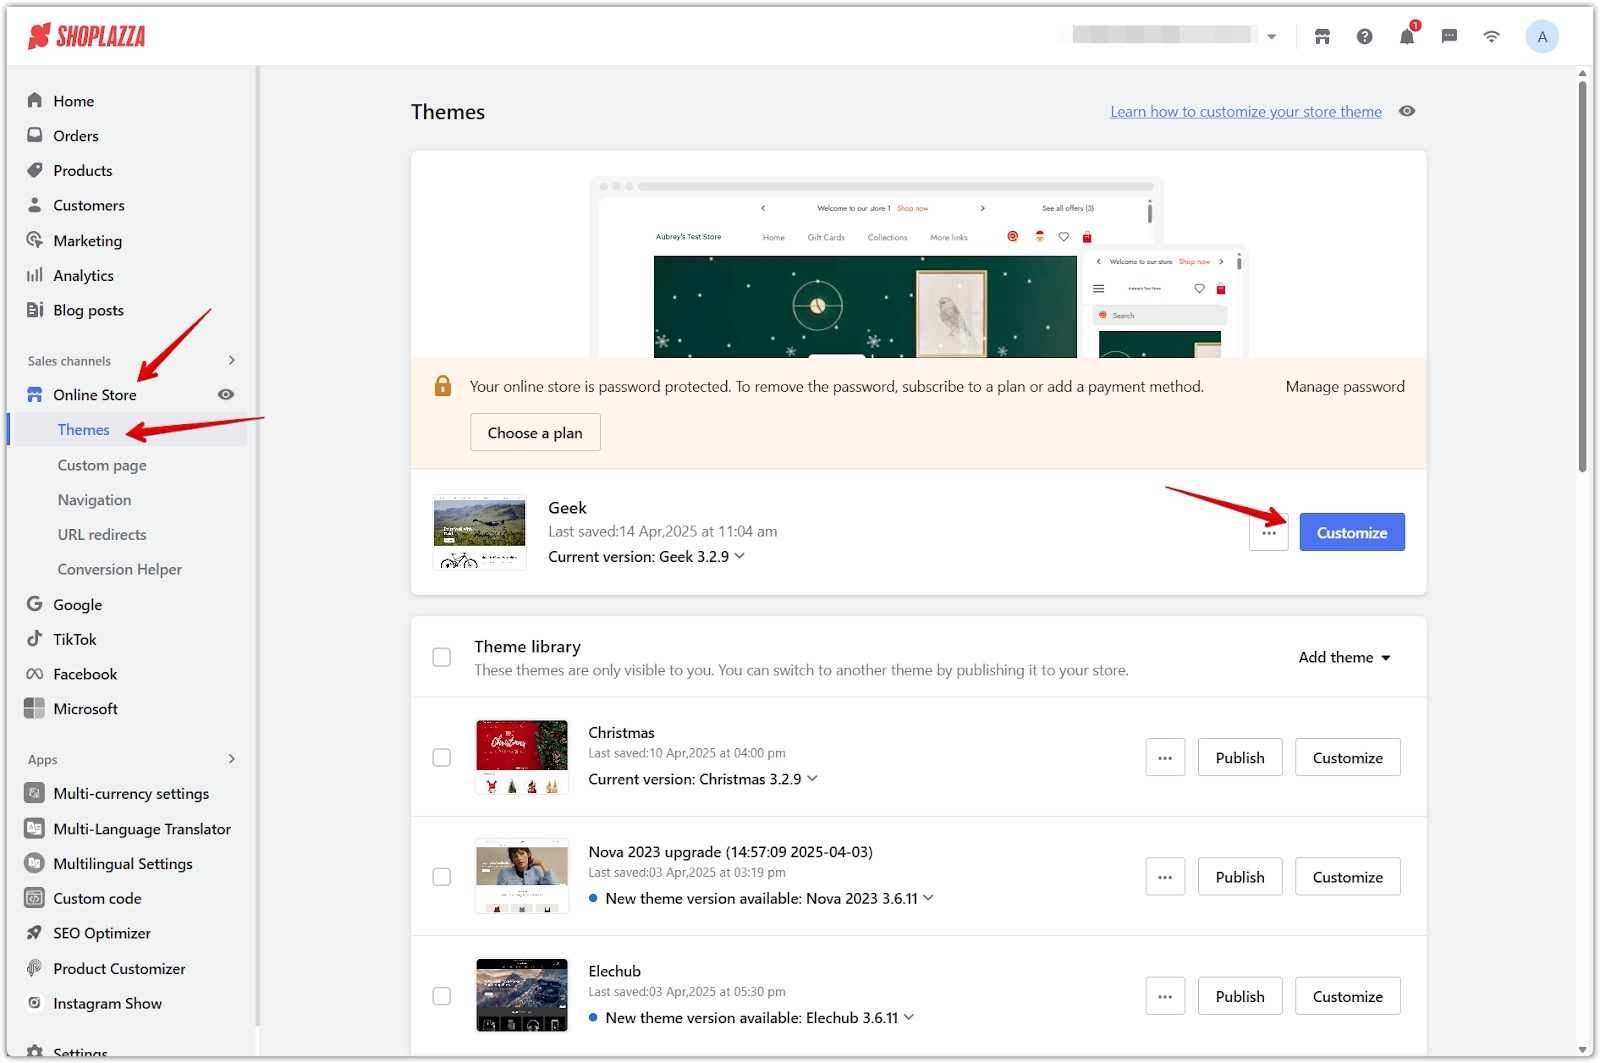1600x1063 pixels.
Task: Click the Home sidebar icon
Action: pyautogui.click(x=35, y=100)
